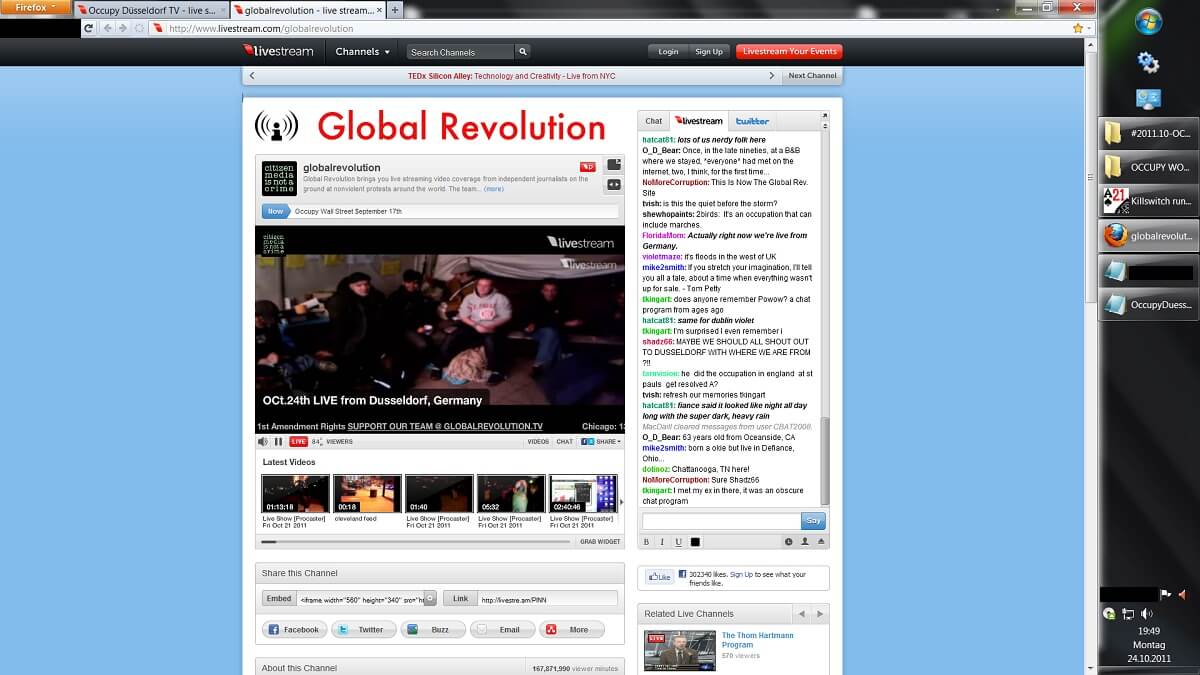Switch to the Twitter chat tab

point(752,121)
